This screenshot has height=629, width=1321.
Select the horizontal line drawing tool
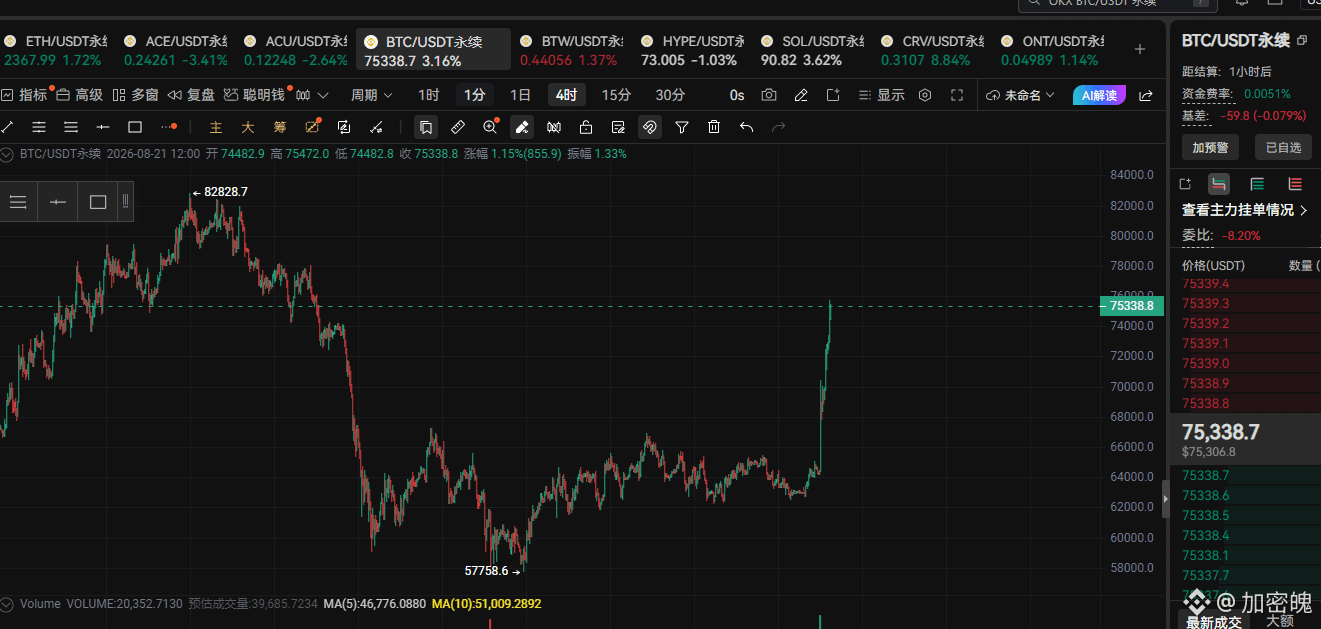pyautogui.click(x=103, y=127)
